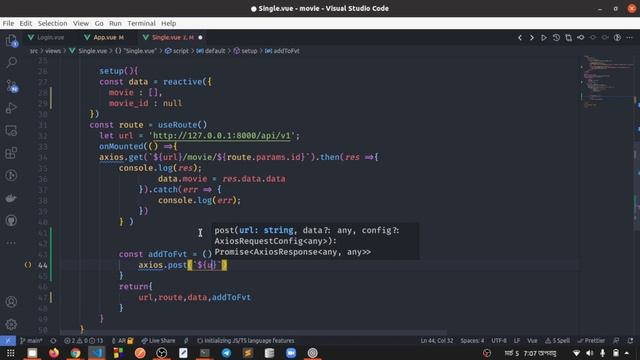This screenshot has width=640, height=360.
Task: Open the feedback icon in status bar
Action: point(616,340)
